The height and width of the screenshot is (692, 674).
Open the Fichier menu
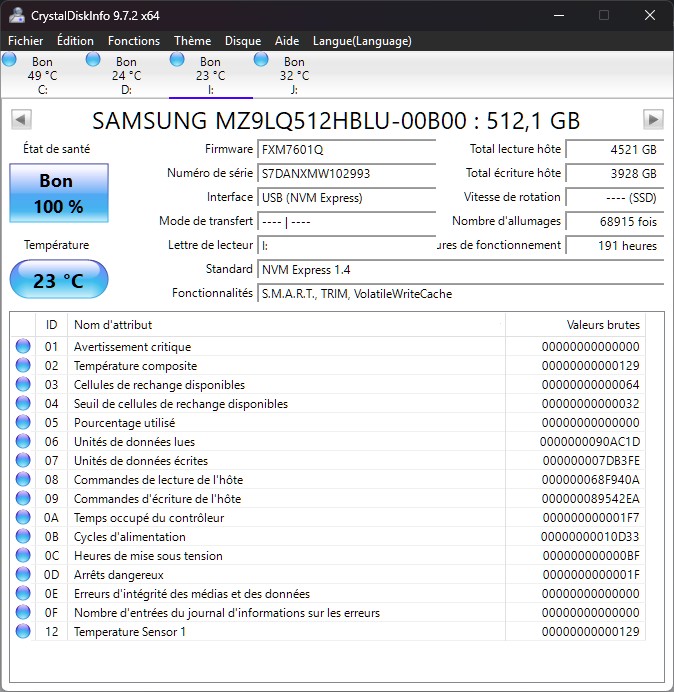click(26, 41)
